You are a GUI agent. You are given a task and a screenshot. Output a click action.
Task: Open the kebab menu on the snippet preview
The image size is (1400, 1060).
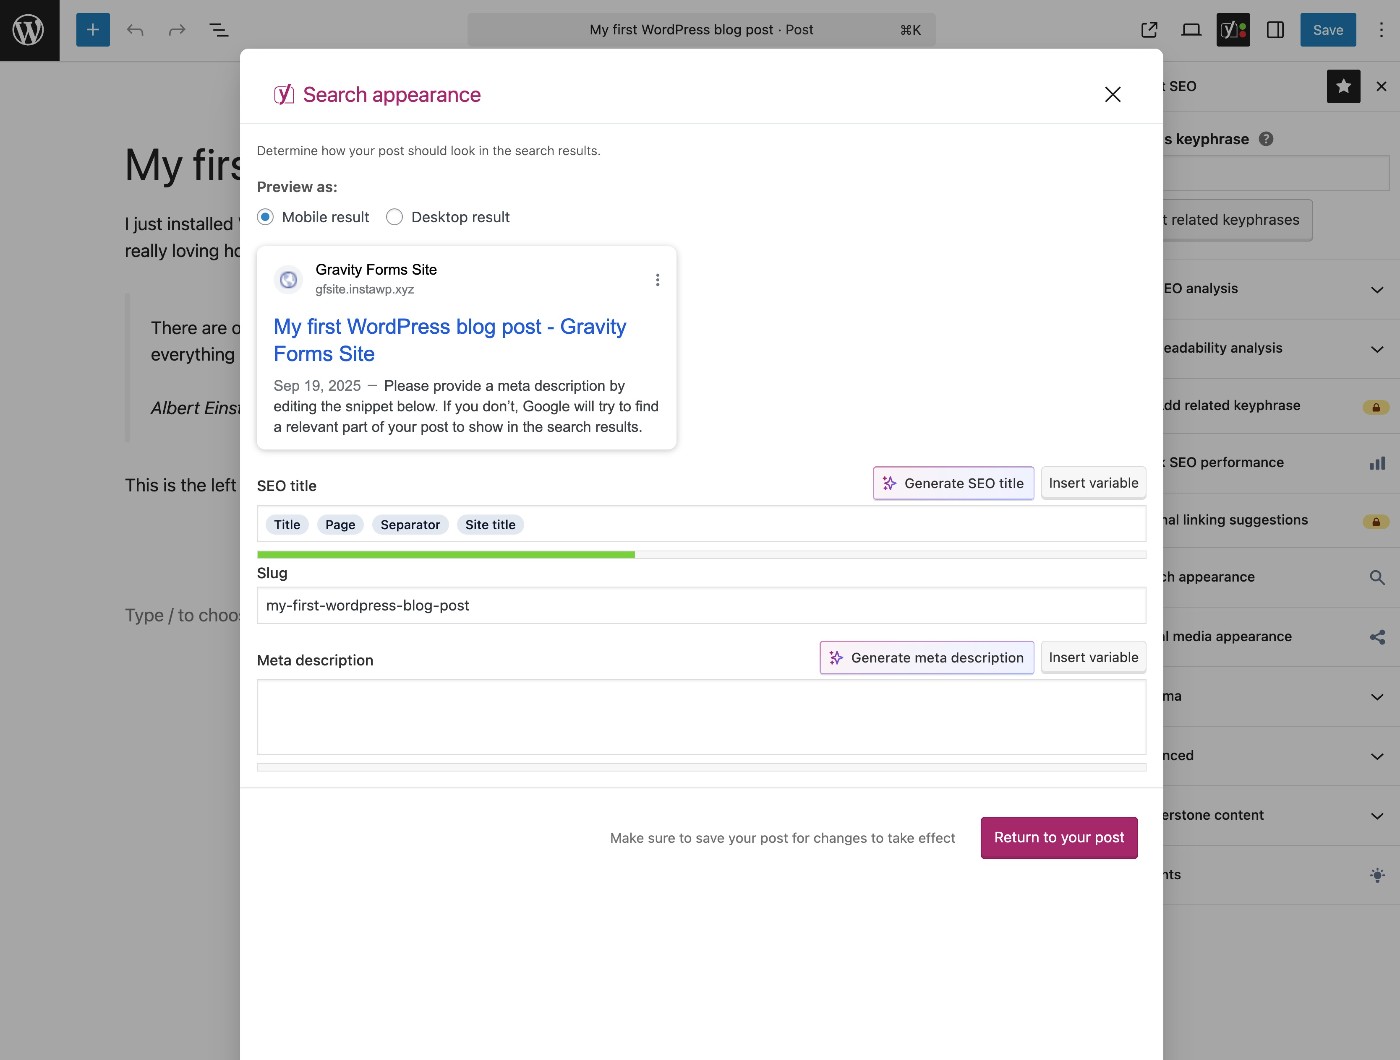(657, 279)
